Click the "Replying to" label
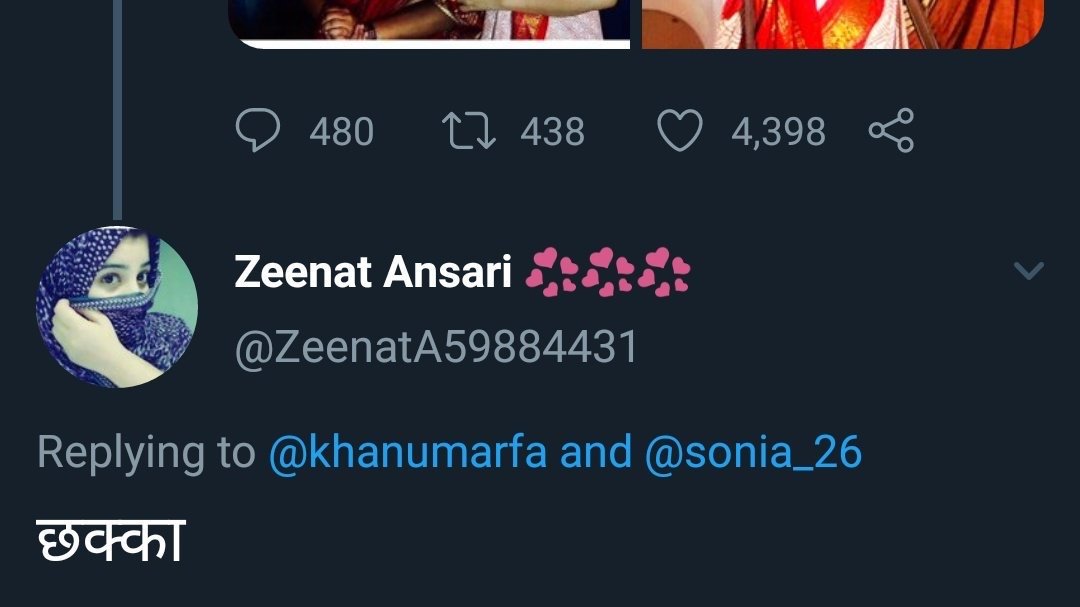Viewport: 1080px width, 607px height. click(146, 452)
